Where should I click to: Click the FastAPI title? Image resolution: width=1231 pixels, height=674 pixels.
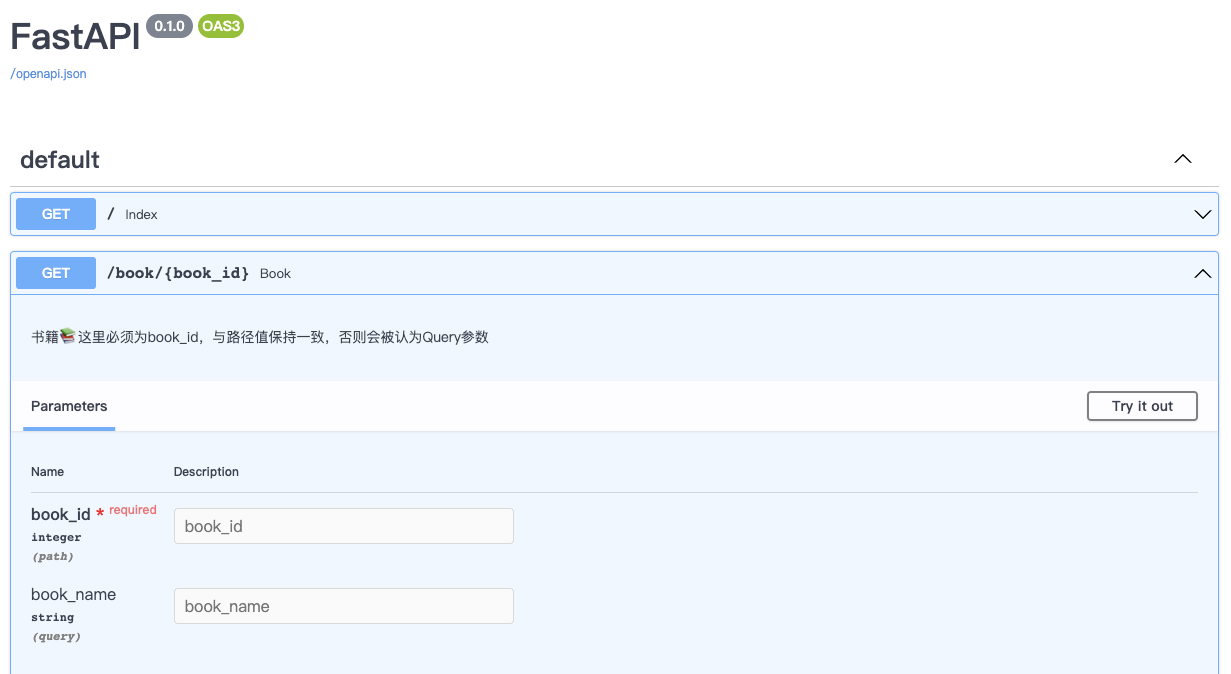coord(75,37)
